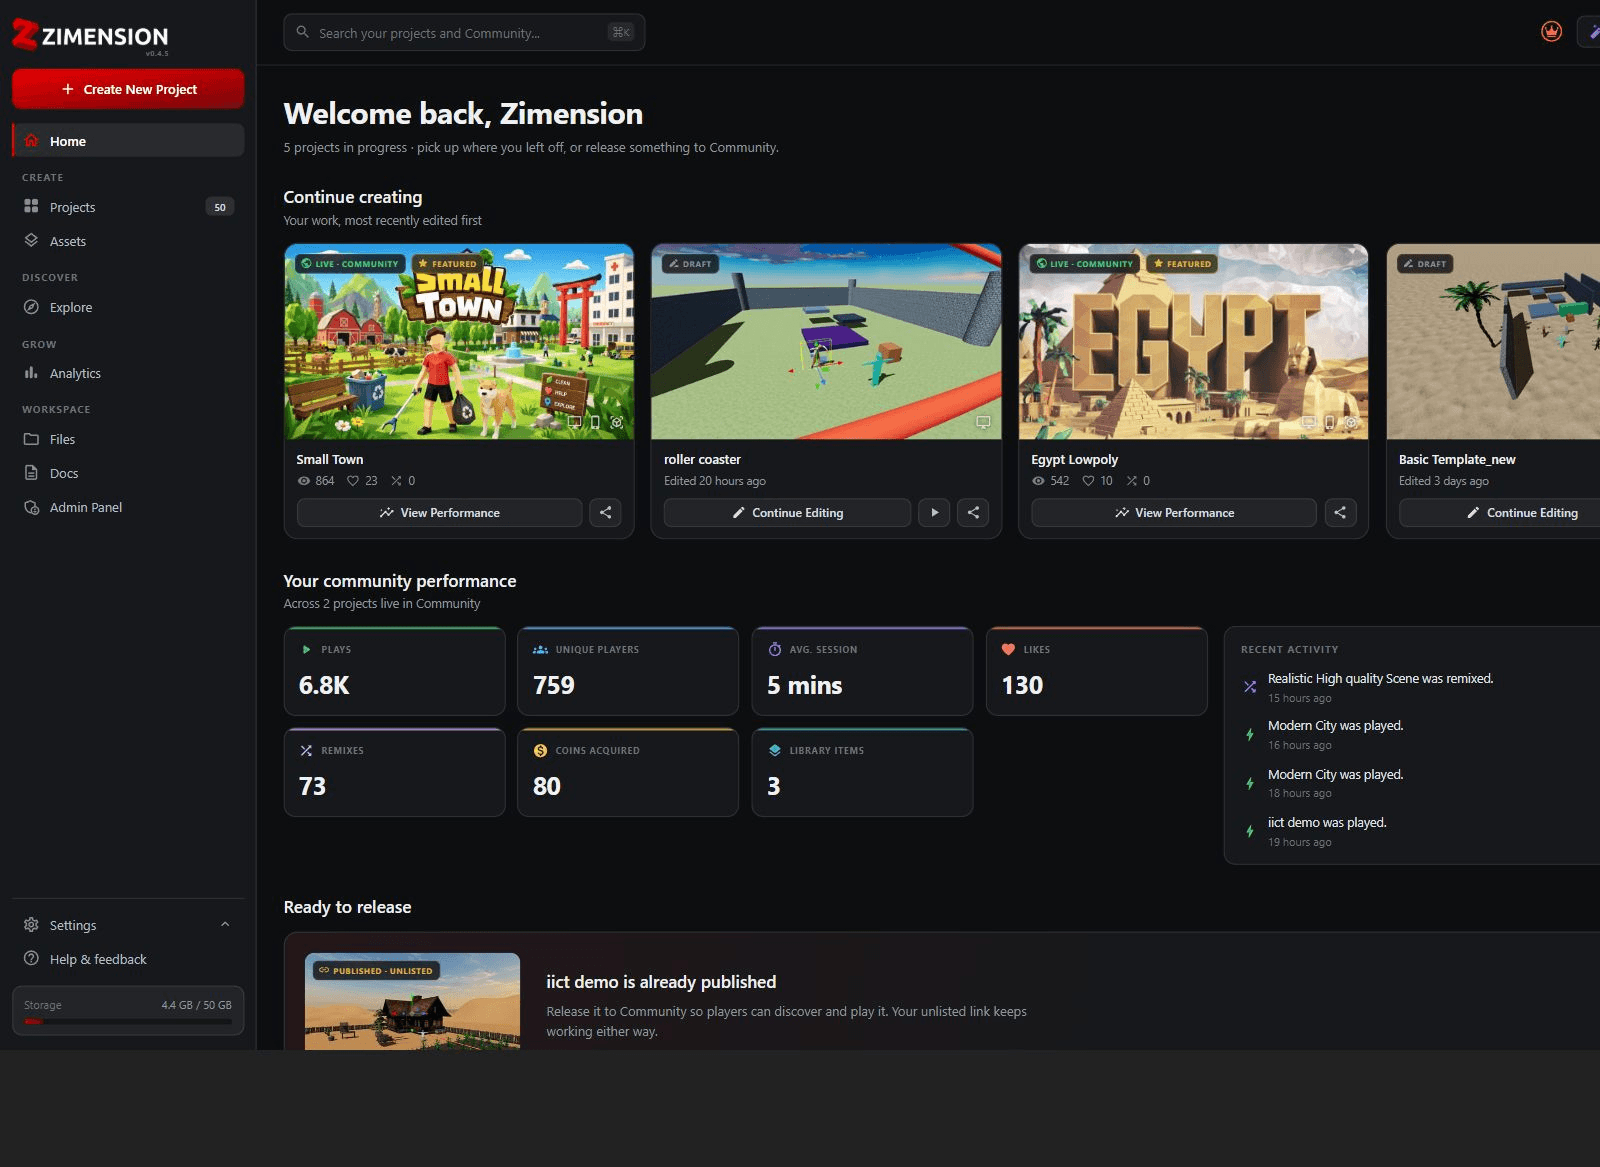Open the share icon on Small Town card
The width and height of the screenshot is (1600, 1167).
[605, 513]
